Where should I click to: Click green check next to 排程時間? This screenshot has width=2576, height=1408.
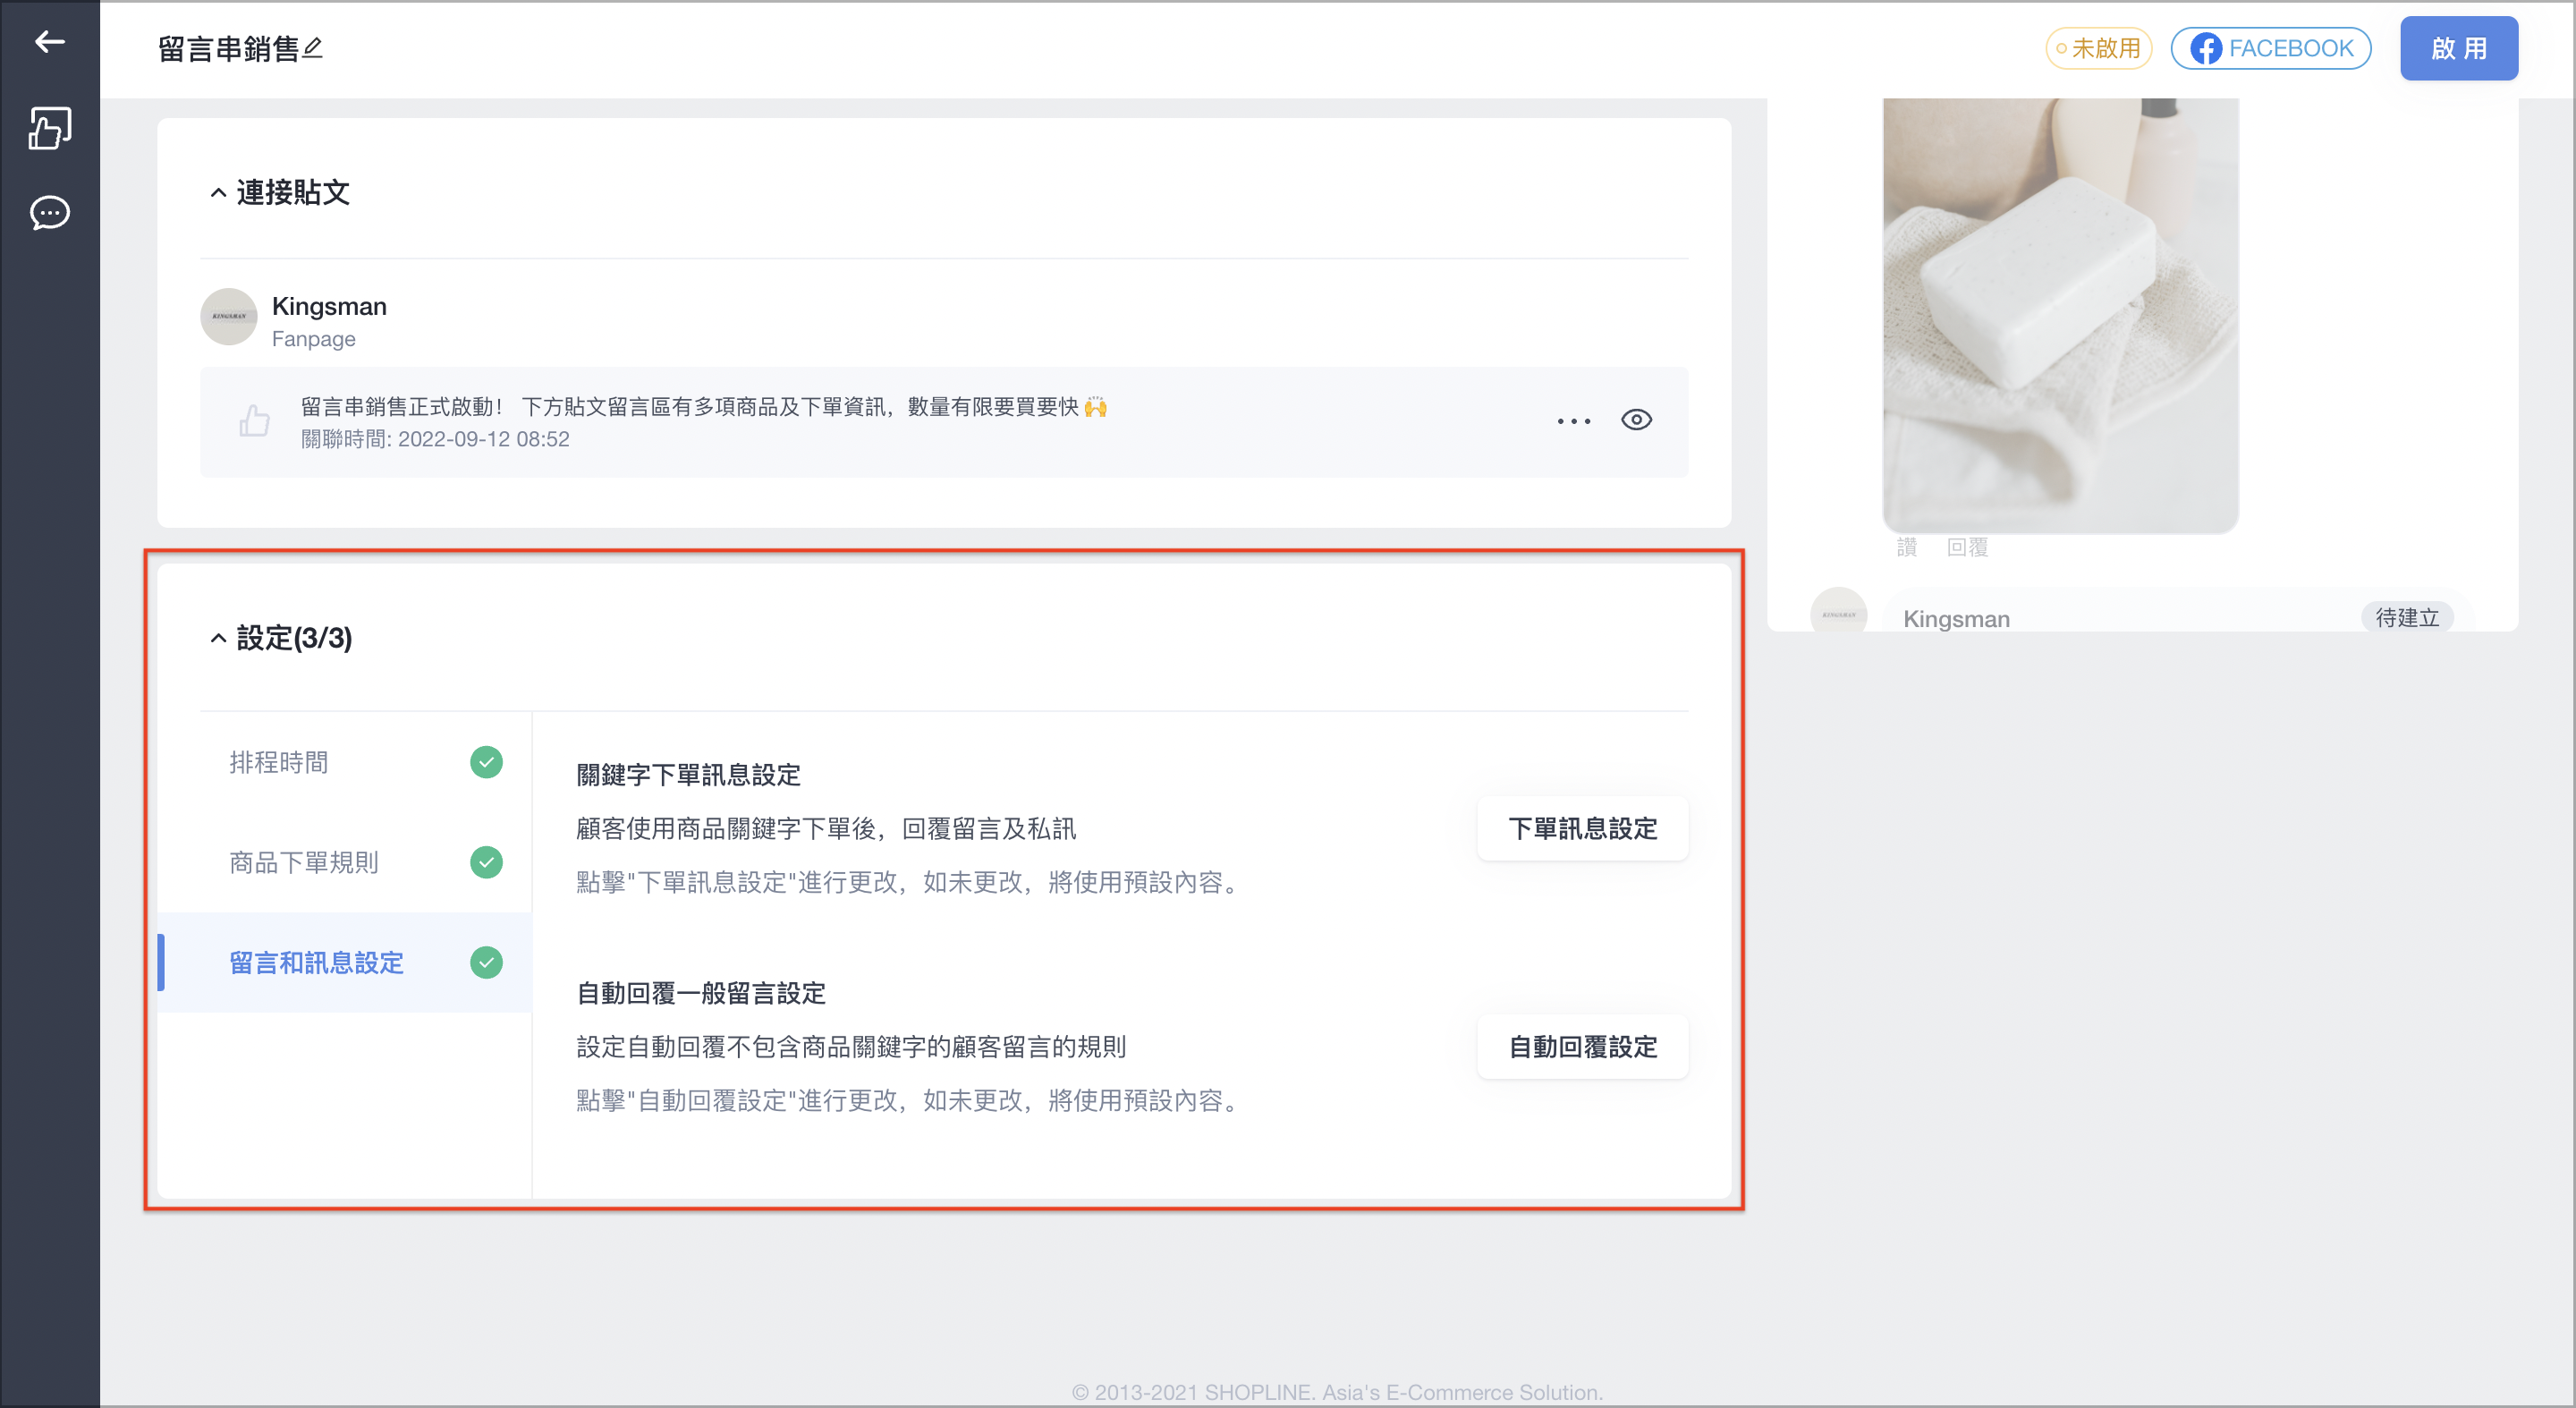coord(486,762)
